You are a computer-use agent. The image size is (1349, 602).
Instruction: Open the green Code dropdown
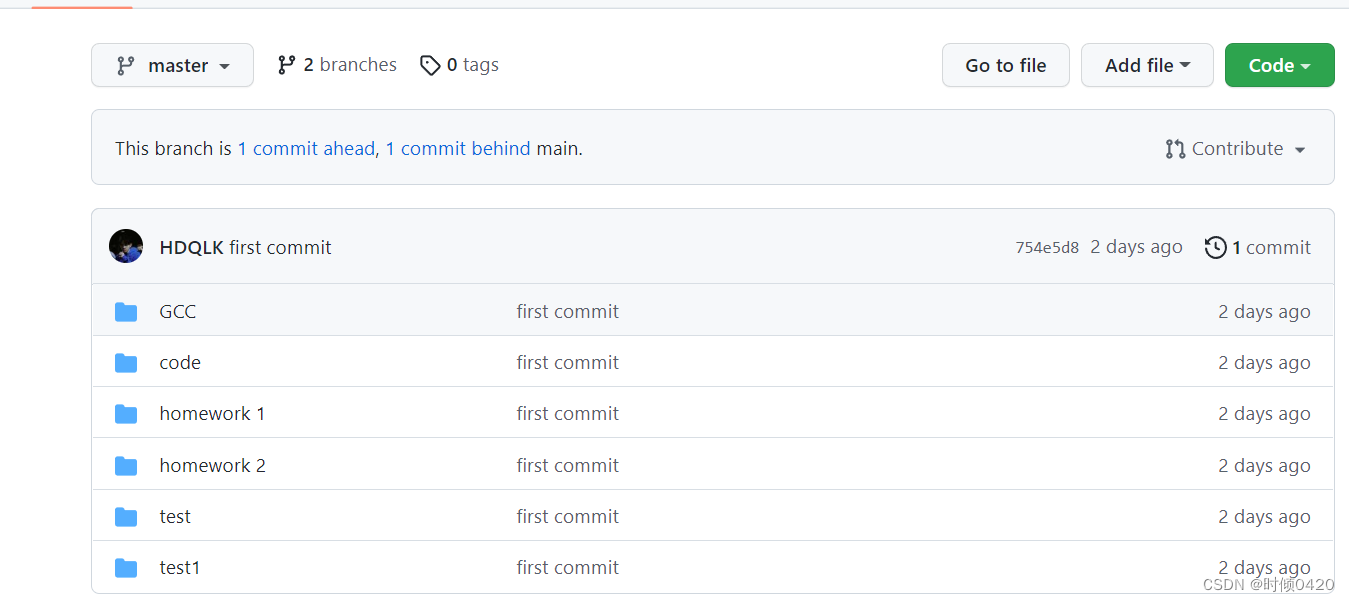[x=1279, y=66]
